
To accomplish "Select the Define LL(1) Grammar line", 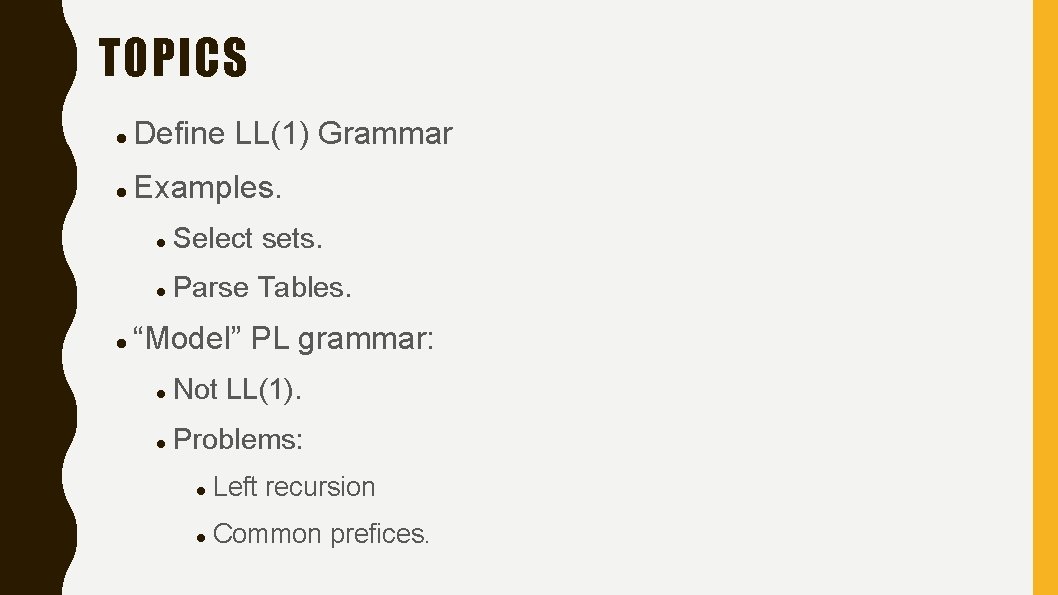I will [294, 134].
